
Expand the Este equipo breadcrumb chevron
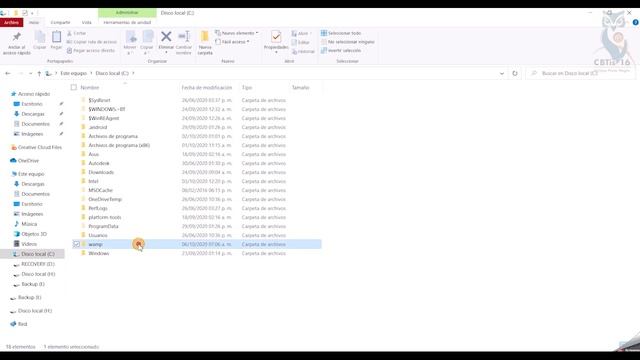pyautogui.click(x=91, y=73)
